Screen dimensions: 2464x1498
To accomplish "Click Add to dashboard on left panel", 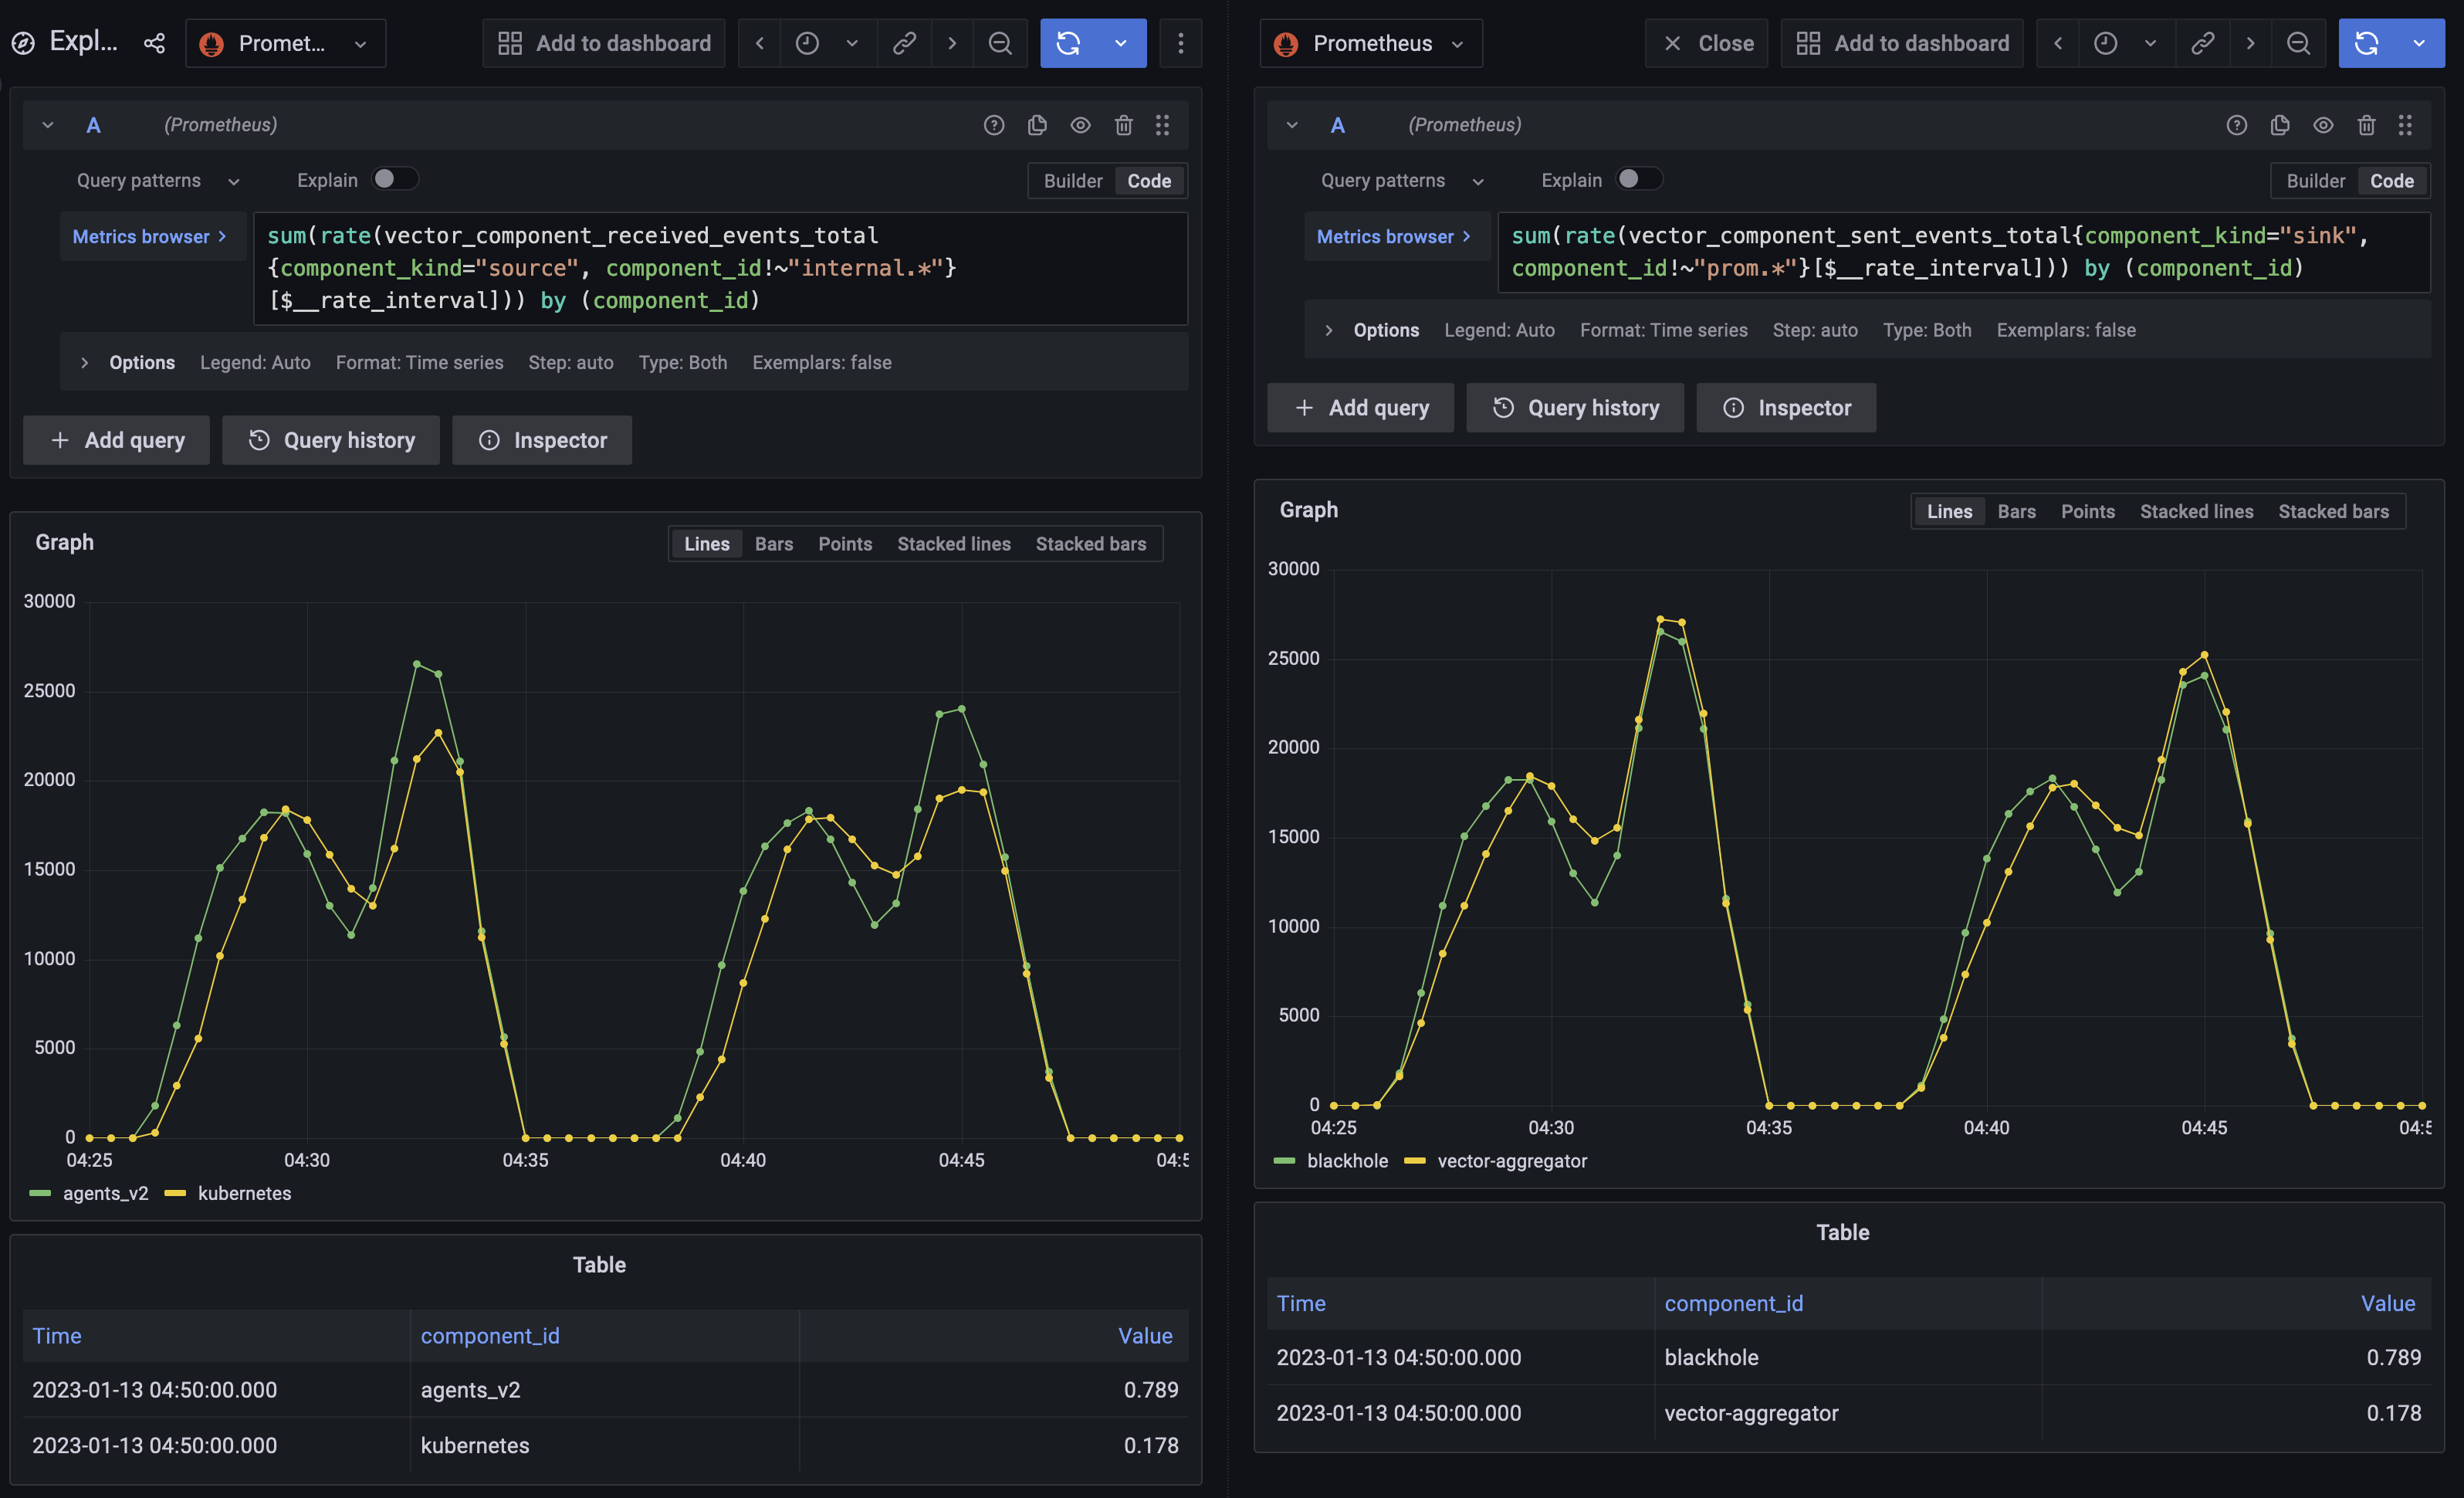I will (603, 43).
